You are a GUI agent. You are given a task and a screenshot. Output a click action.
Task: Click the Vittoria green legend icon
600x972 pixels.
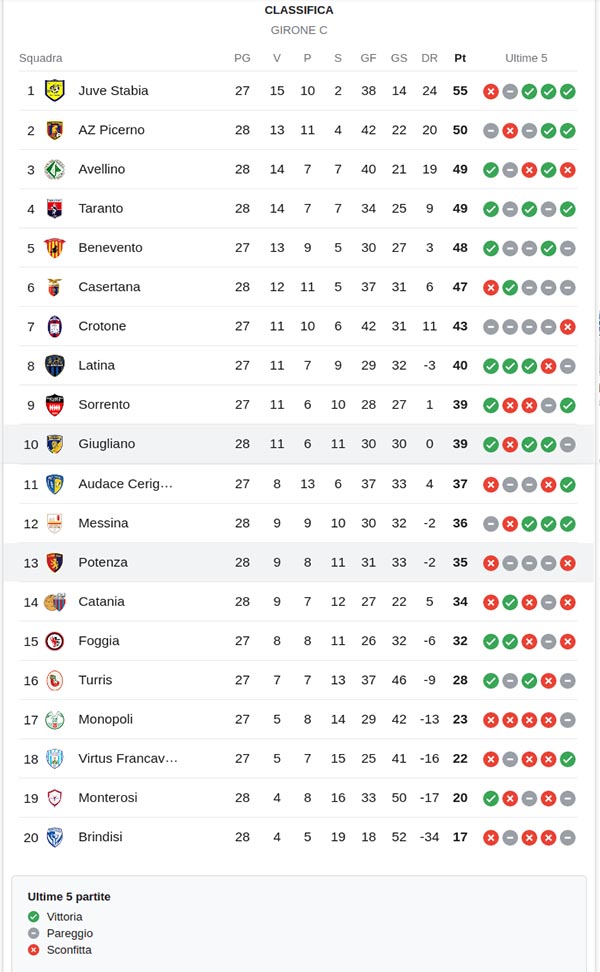tap(34, 917)
